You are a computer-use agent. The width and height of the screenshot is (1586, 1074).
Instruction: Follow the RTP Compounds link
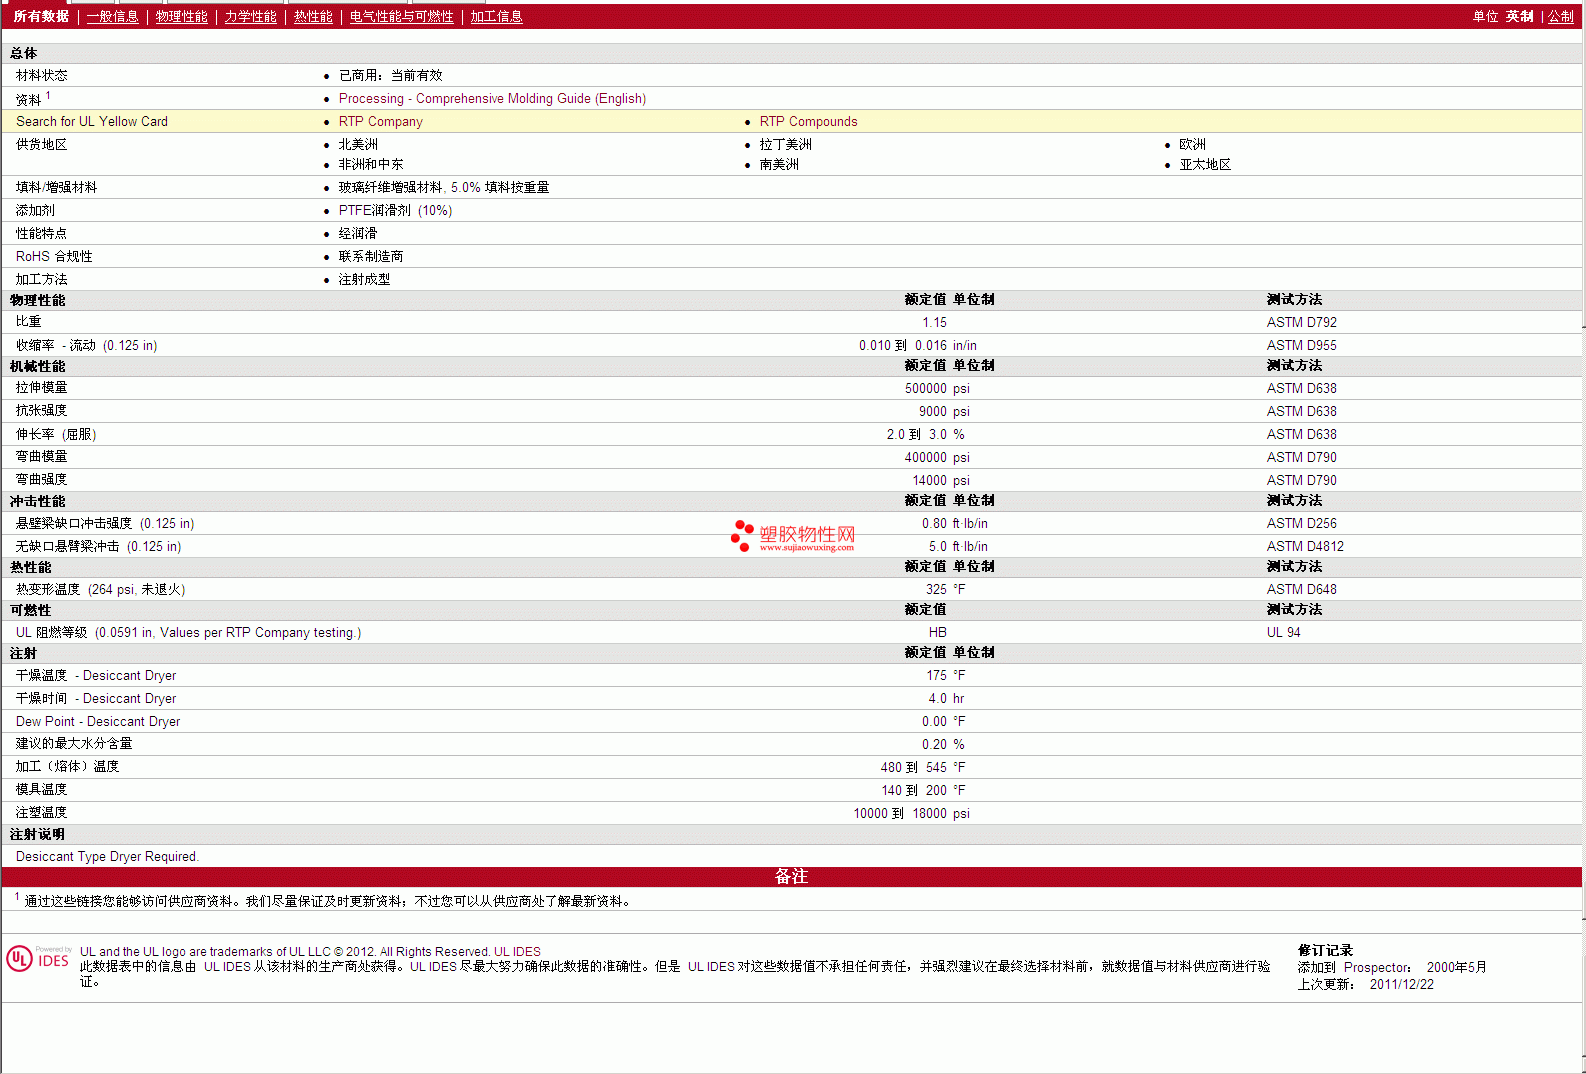808,122
